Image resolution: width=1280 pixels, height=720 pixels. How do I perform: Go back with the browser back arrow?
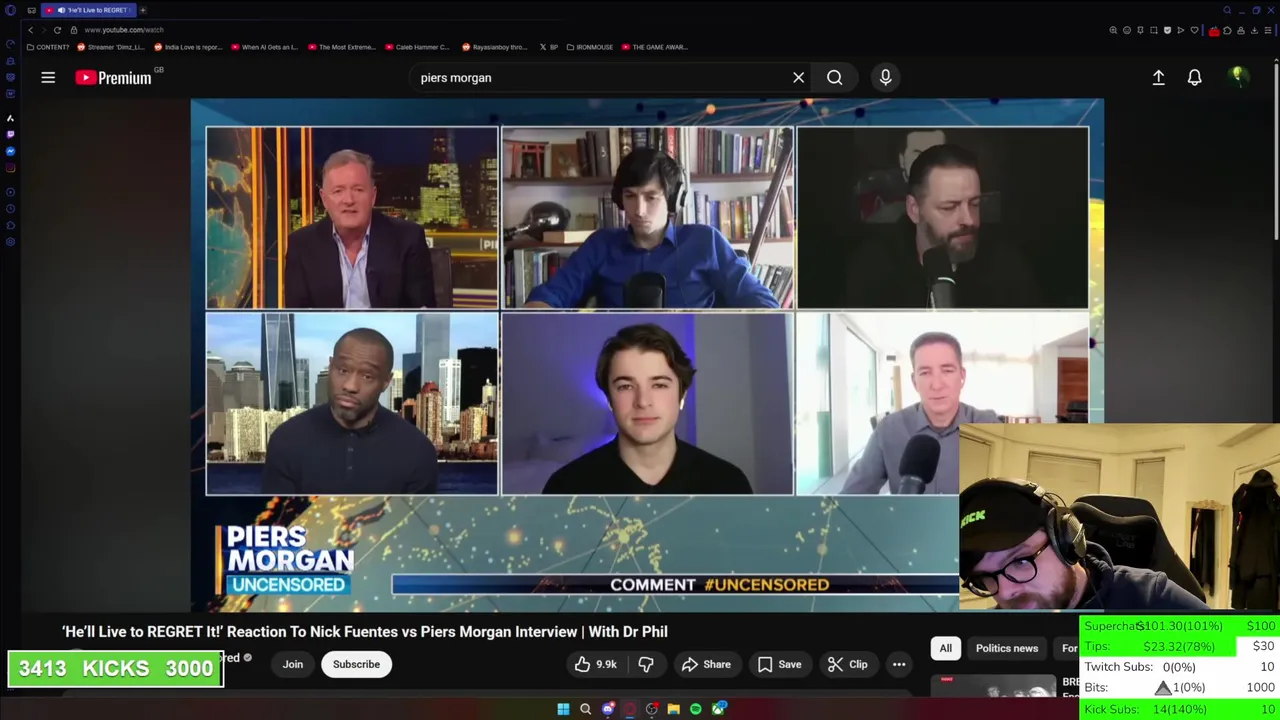coord(30,30)
